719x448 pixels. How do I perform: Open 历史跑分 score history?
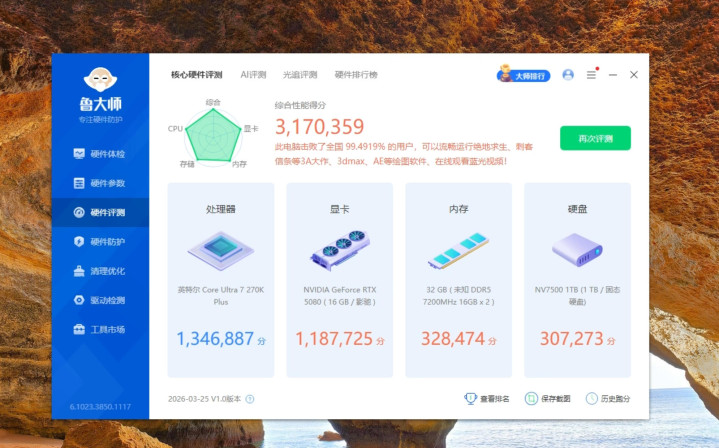pyautogui.click(x=608, y=398)
